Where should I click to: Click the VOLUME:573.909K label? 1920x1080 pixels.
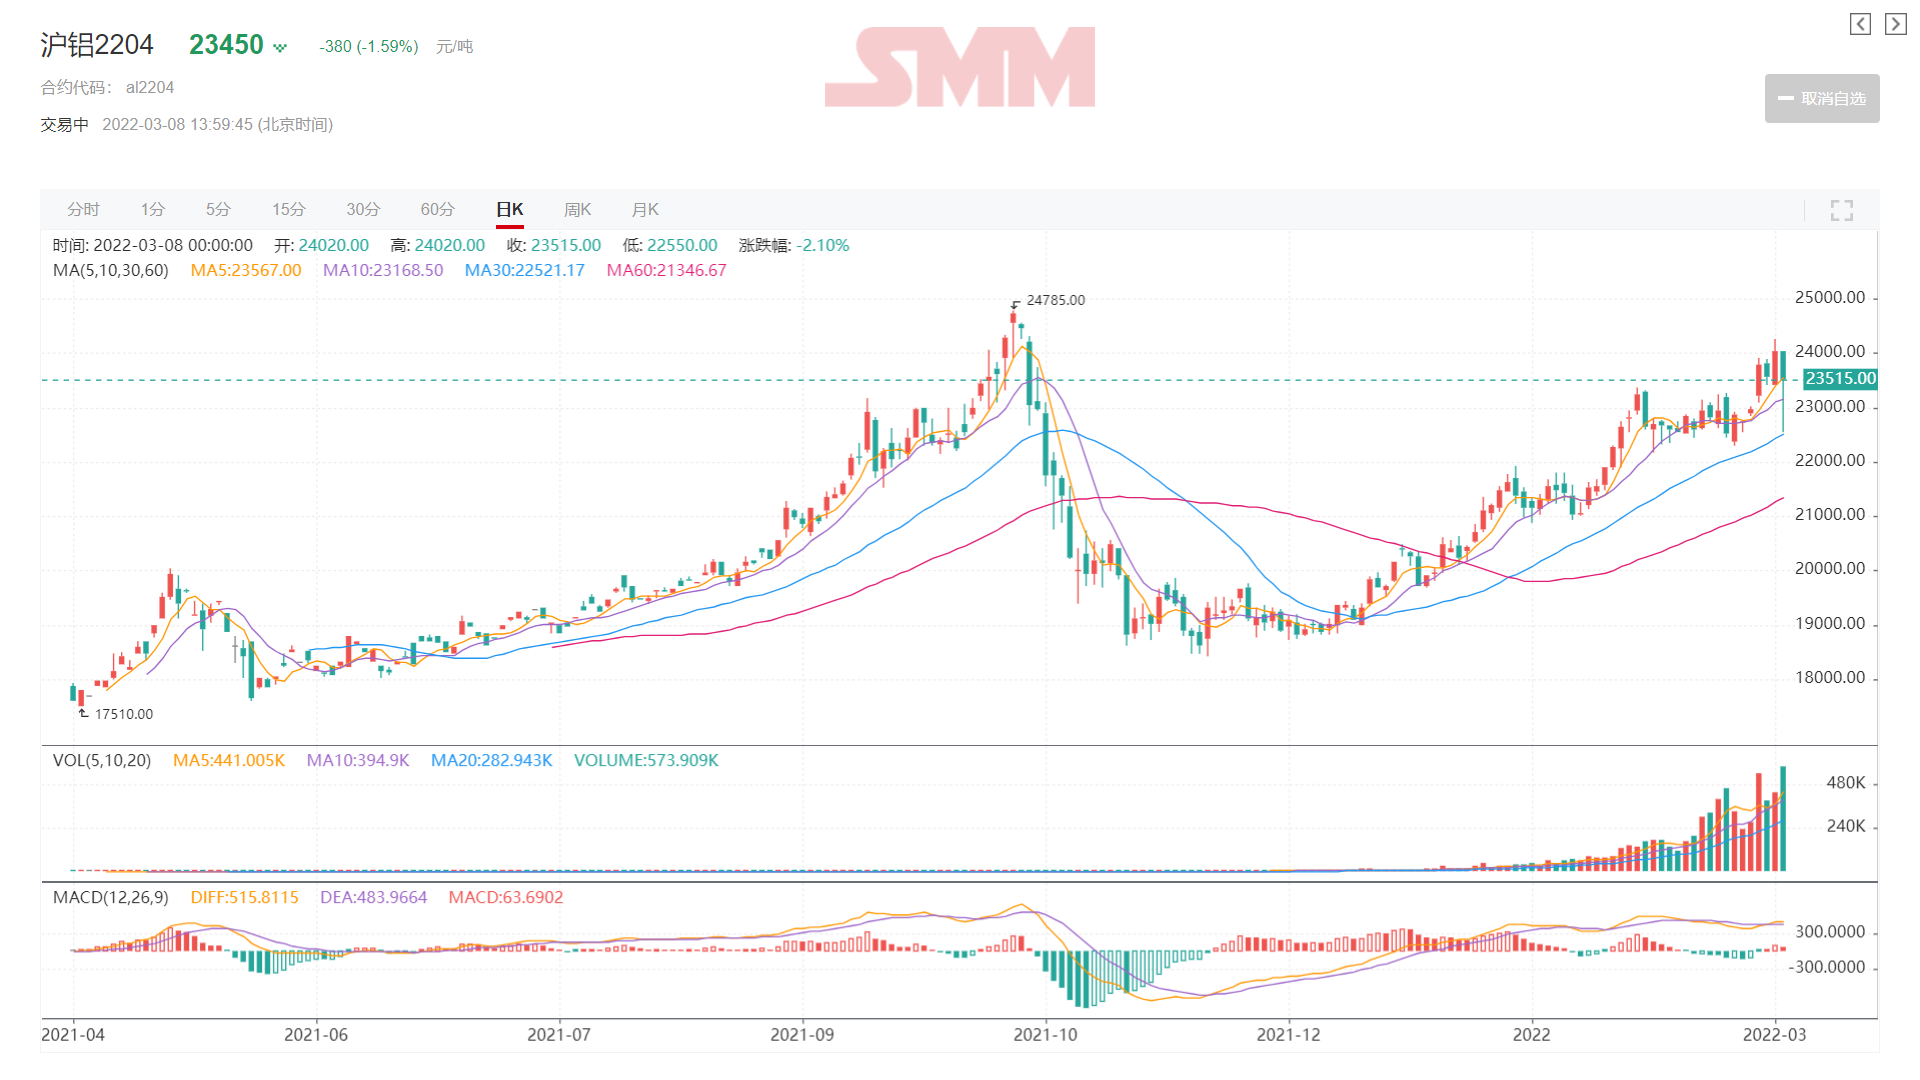click(646, 760)
